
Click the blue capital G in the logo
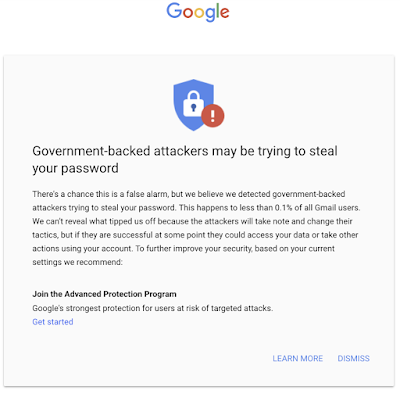[174, 10]
